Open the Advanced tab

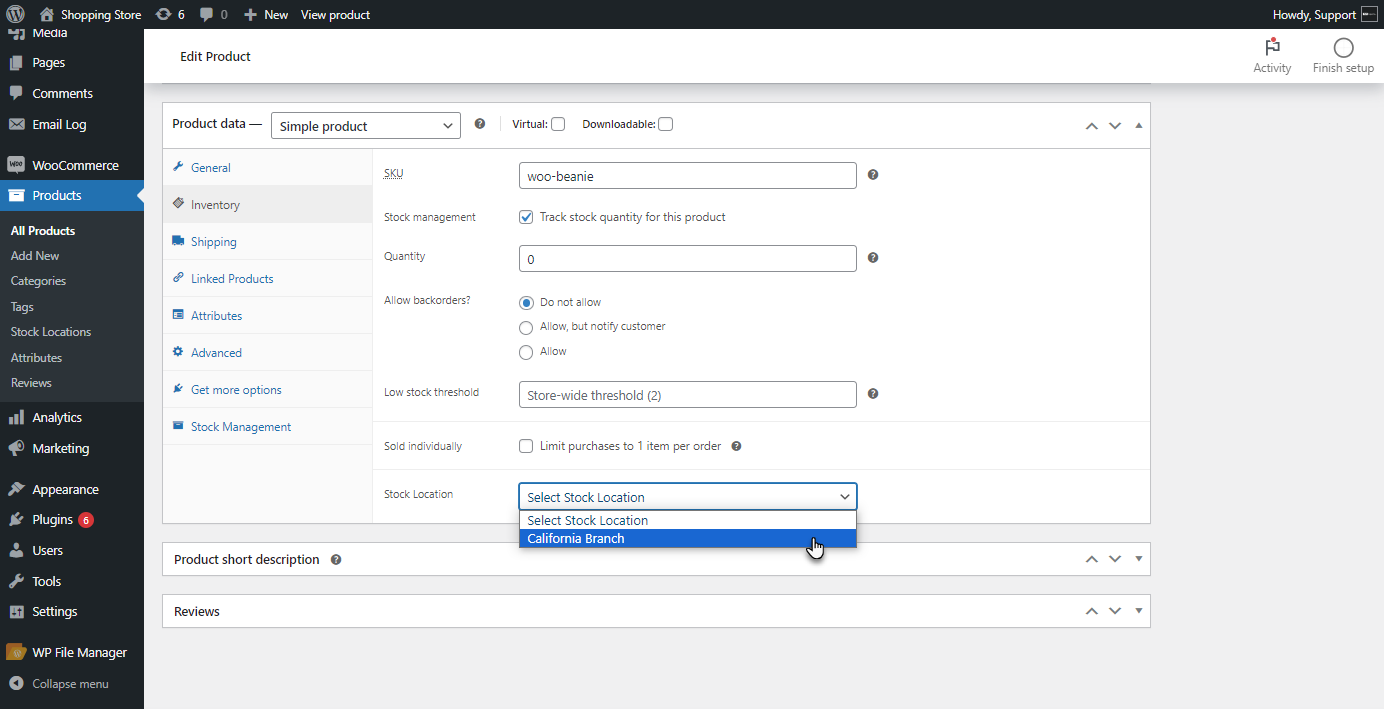tap(267, 353)
